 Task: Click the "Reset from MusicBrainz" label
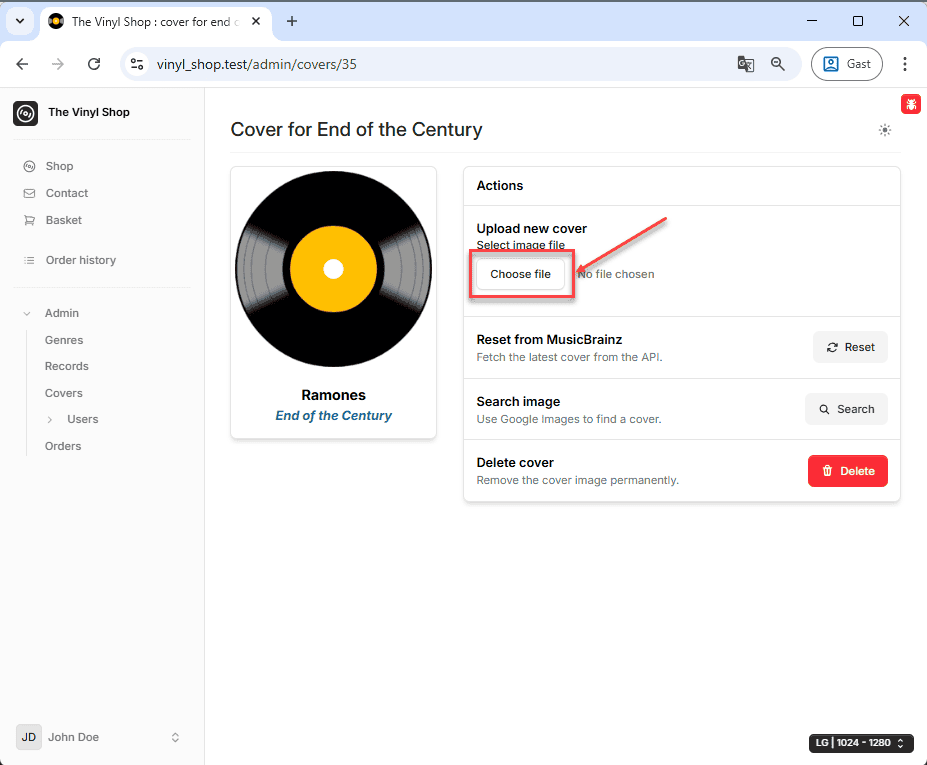click(x=549, y=339)
